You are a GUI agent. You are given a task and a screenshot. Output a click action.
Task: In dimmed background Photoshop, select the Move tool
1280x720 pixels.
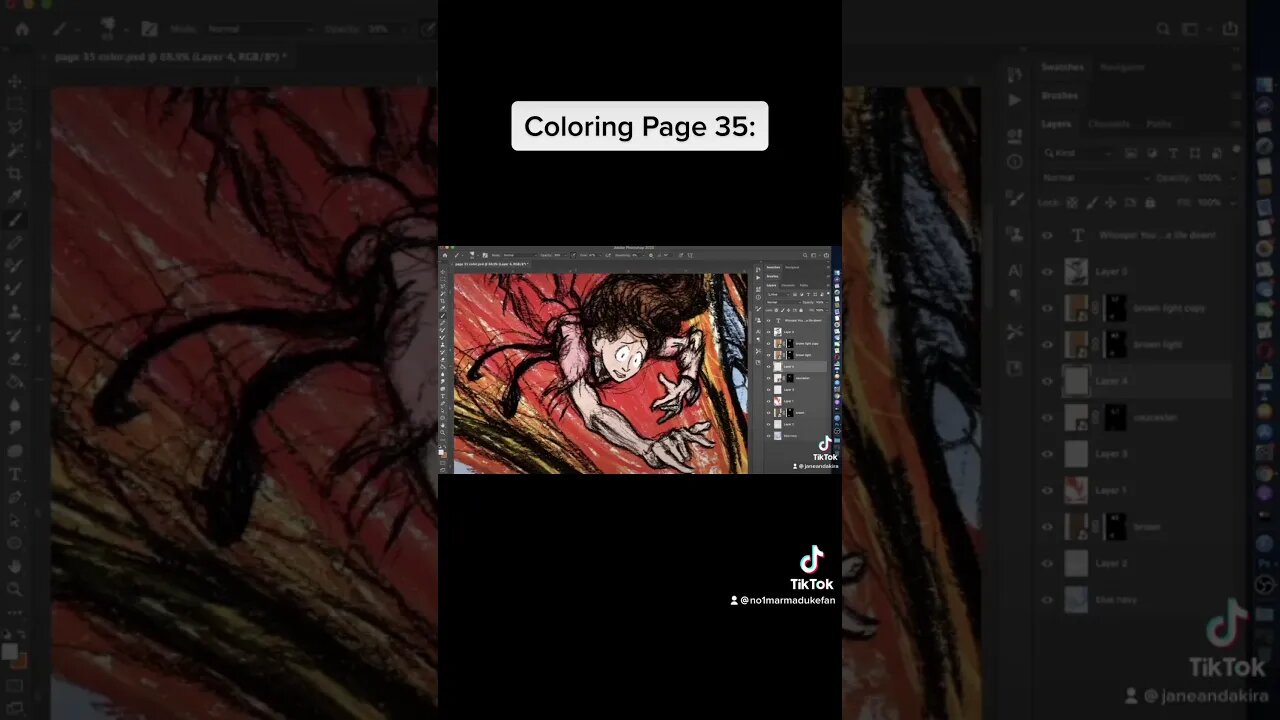pos(15,82)
